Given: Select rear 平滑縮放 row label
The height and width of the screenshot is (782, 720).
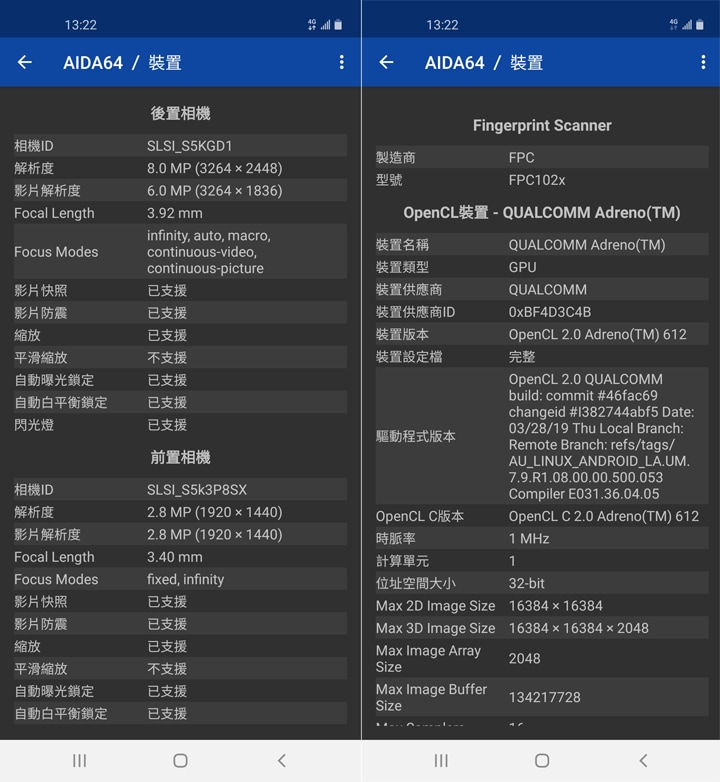Looking at the screenshot, I should point(40,358).
